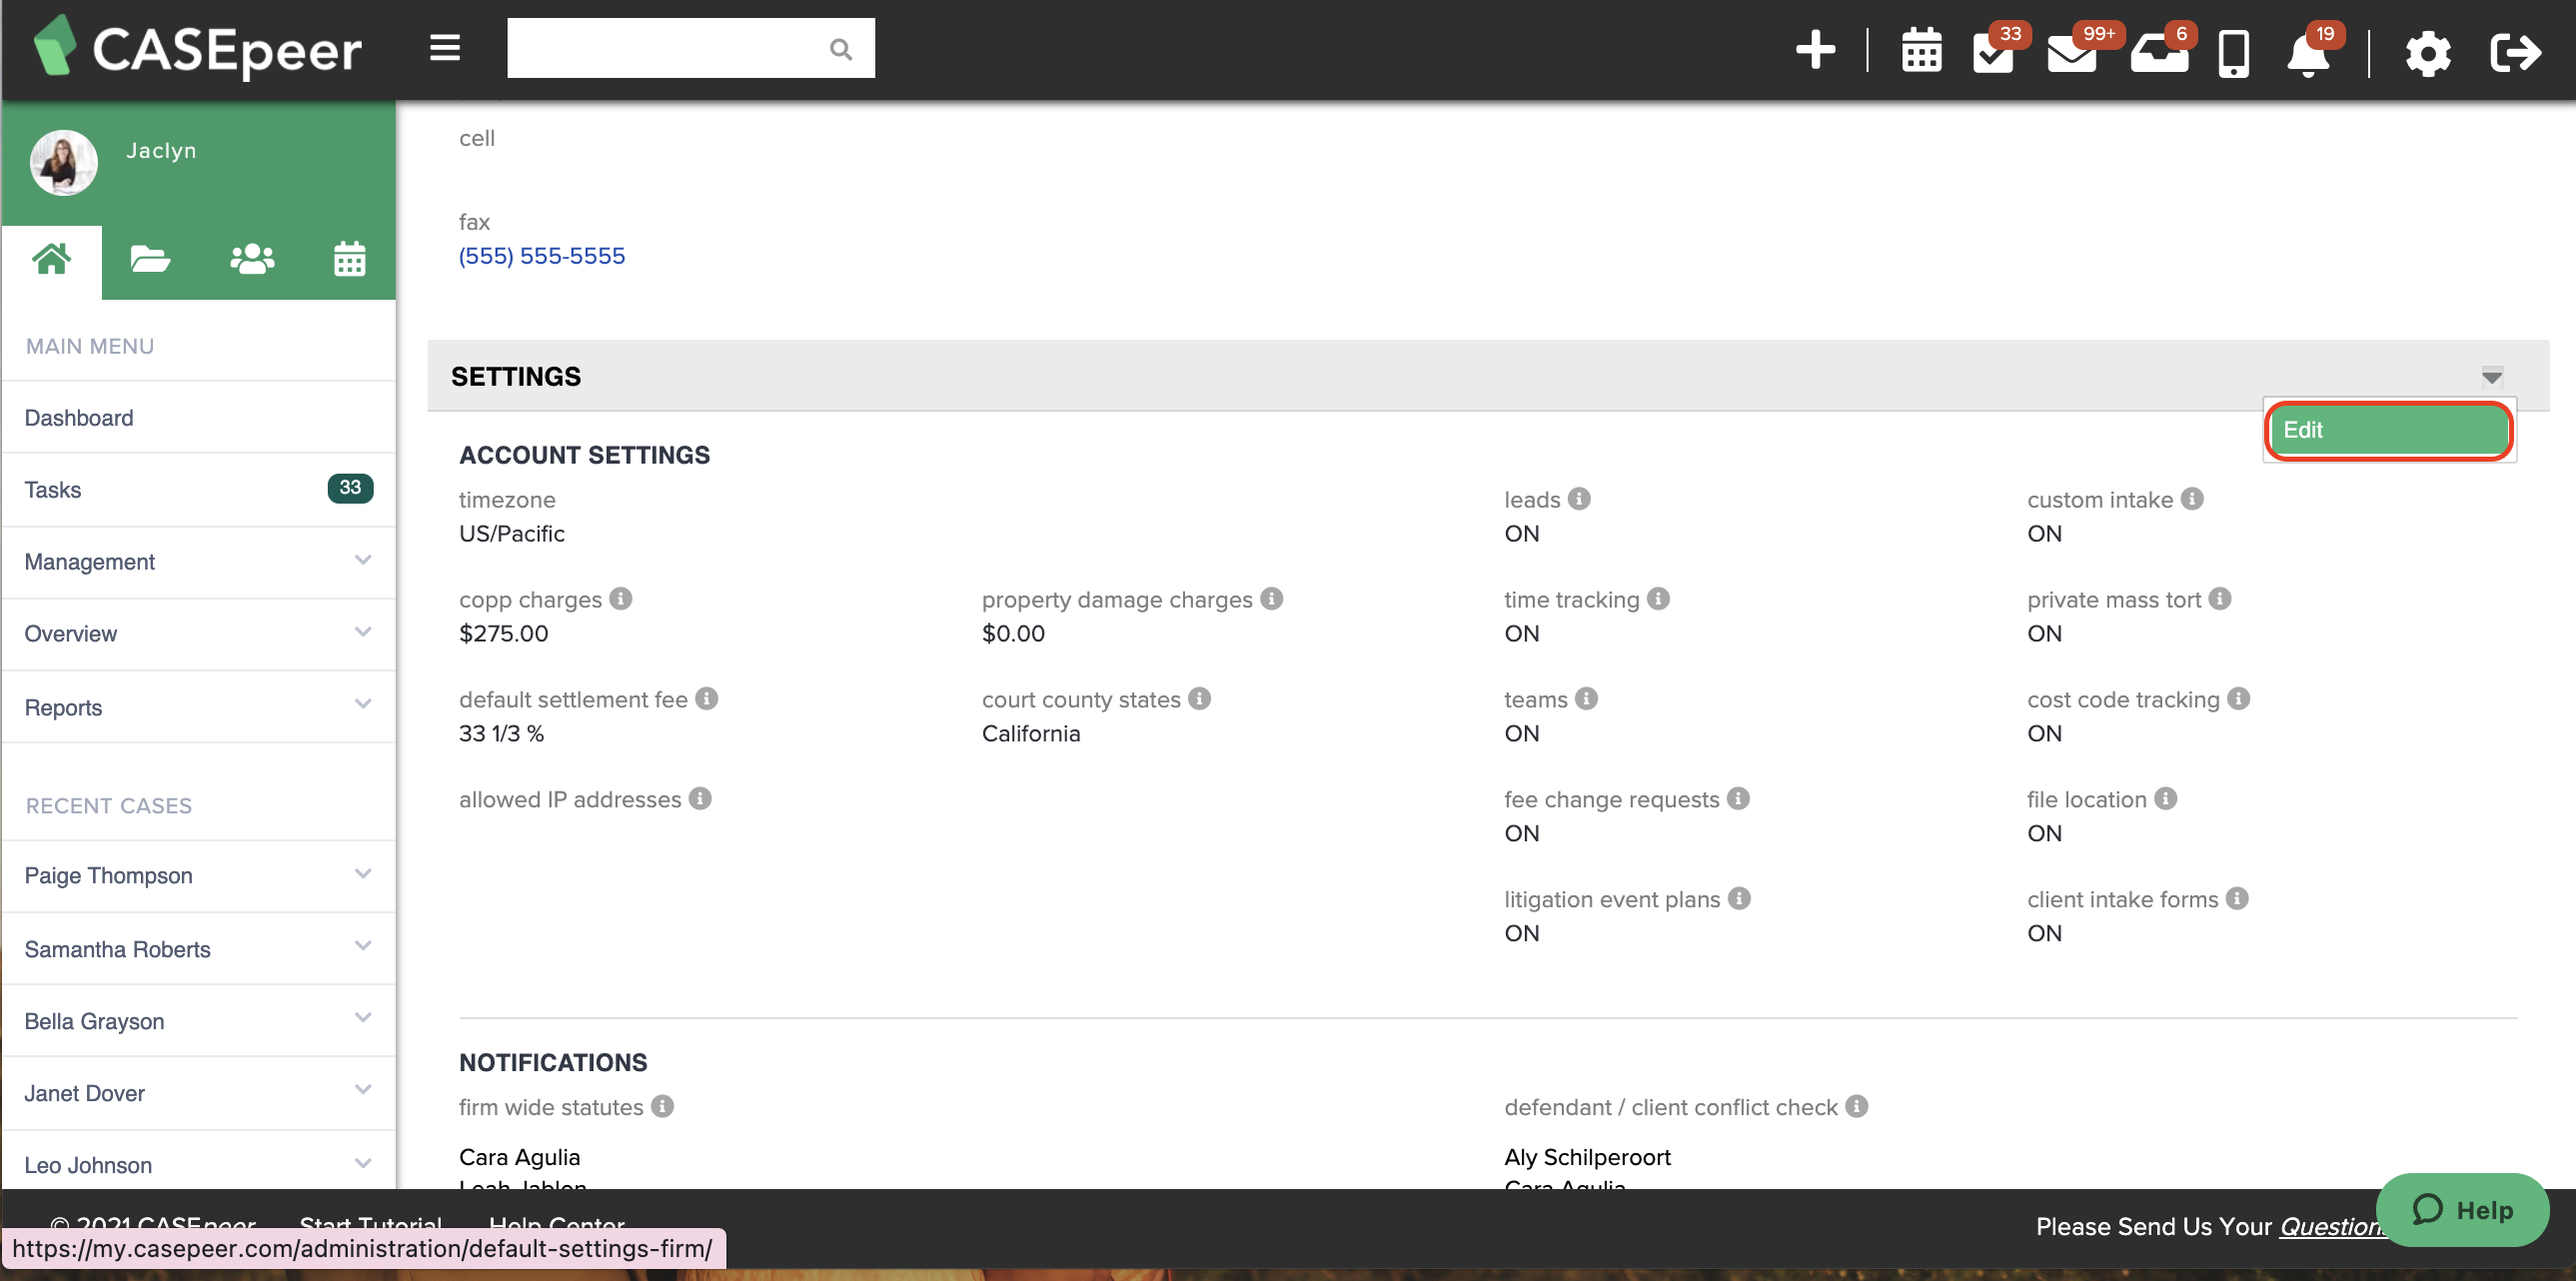This screenshot has width=2576, height=1281.
Task: Open the calendar icon in the top bar
Action: [1920, 50]
